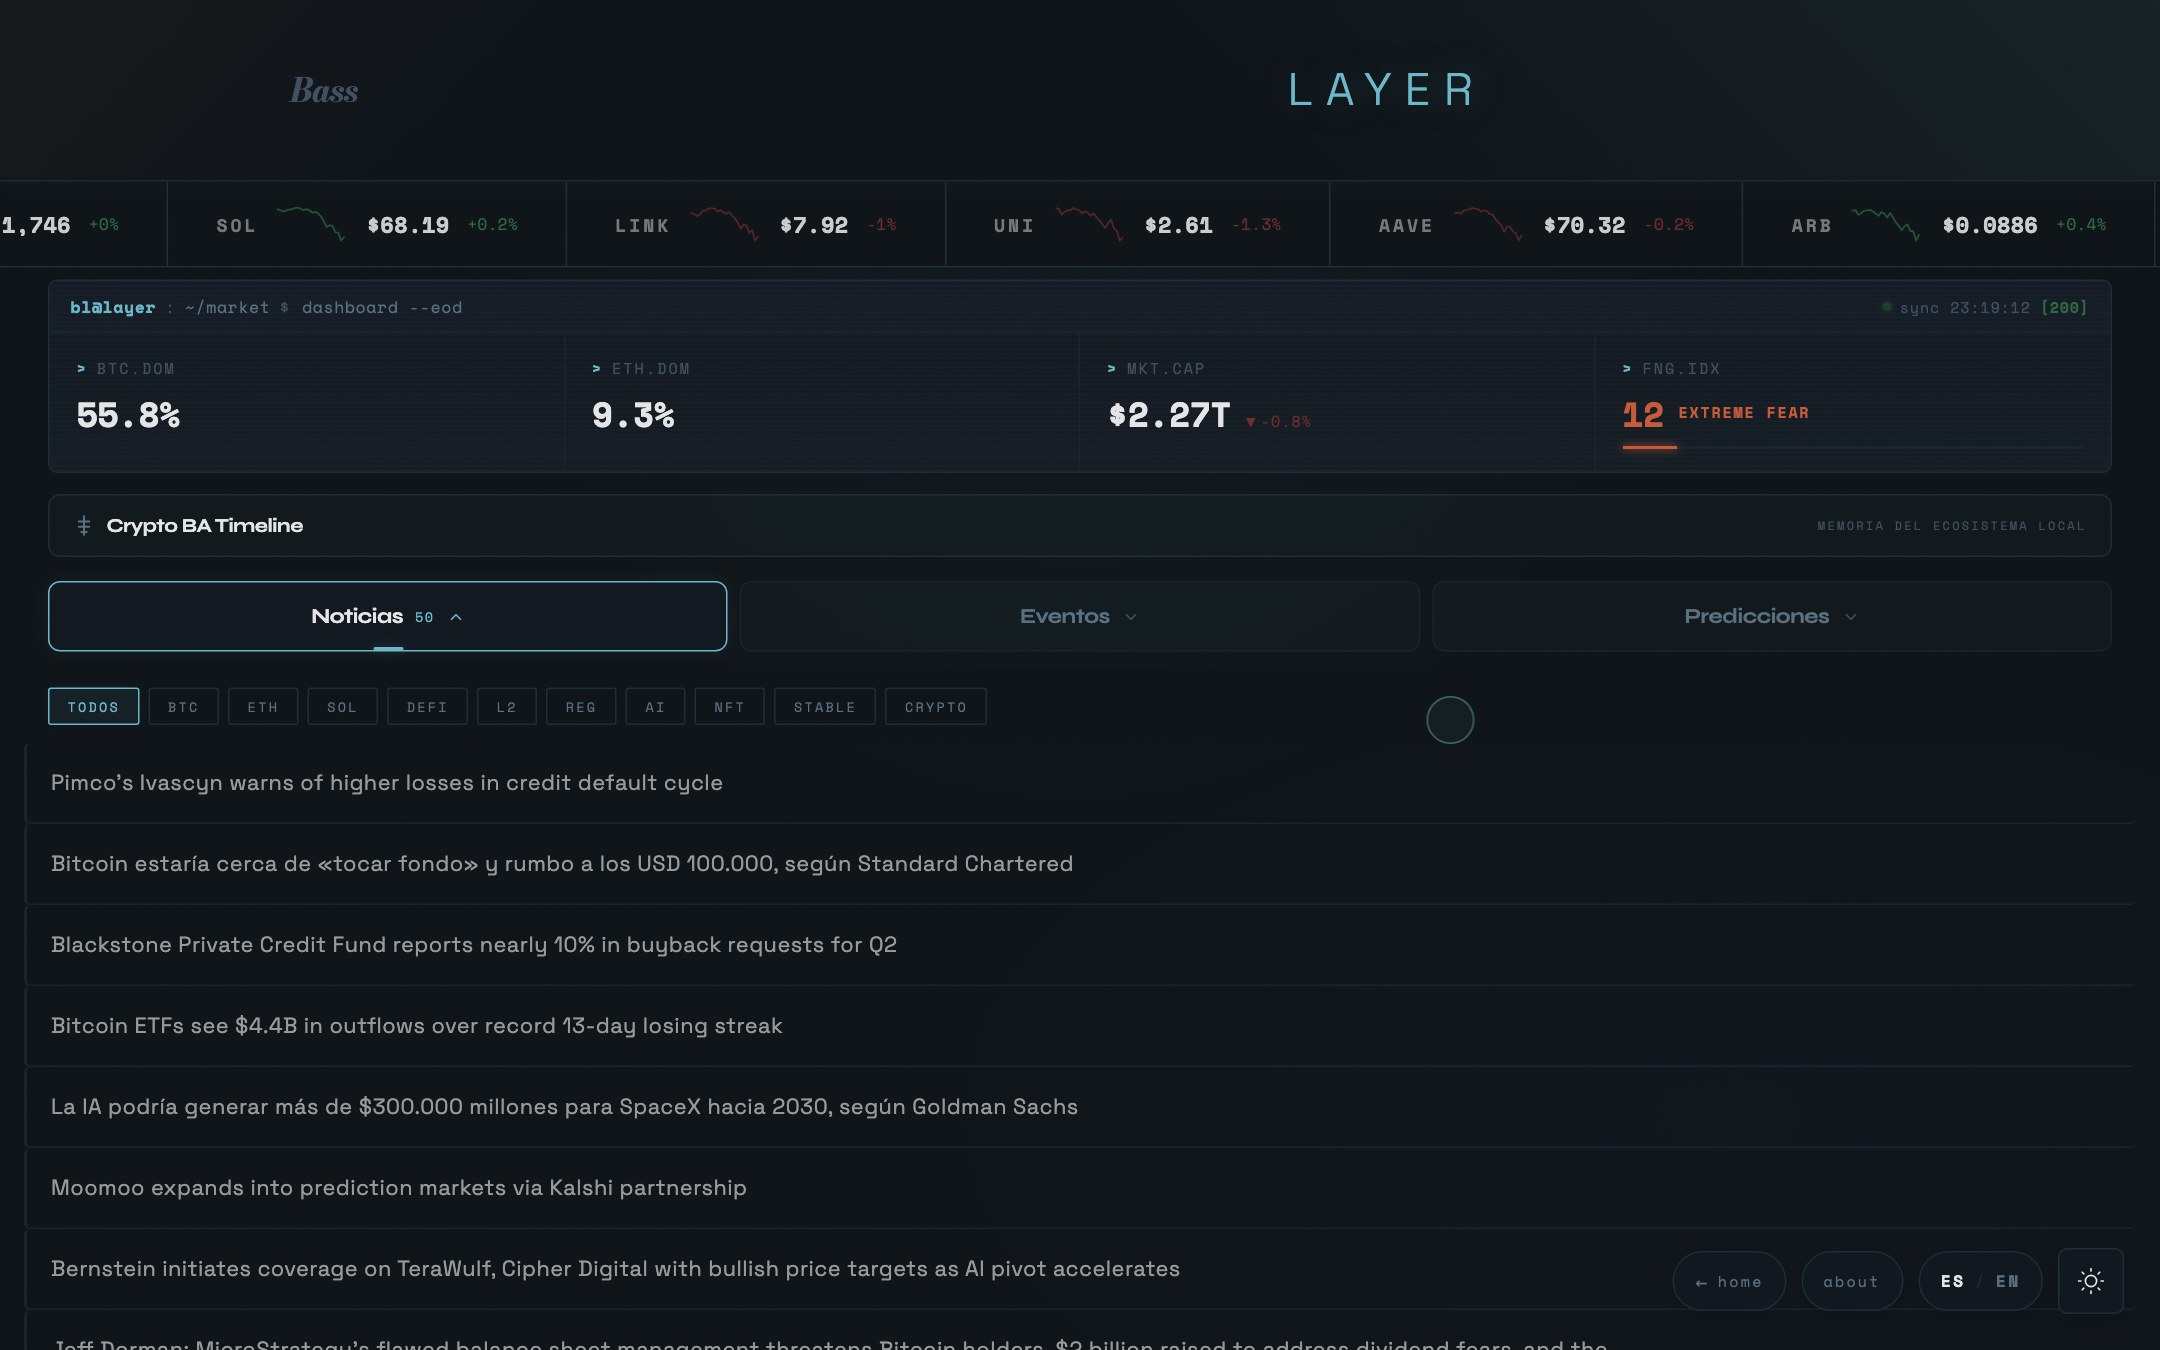Click the UNI sparkline chart

1089,224
